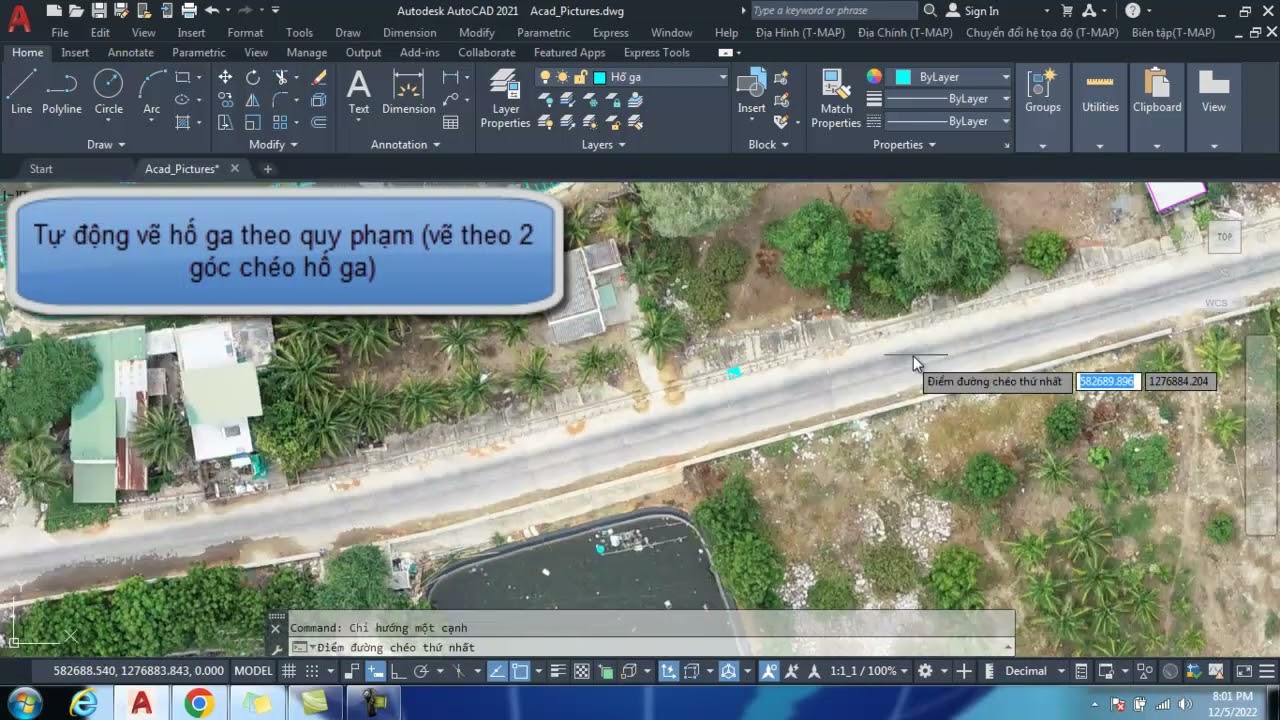Click the New drawing icon
Image resolution: width=1280 pixels, height=720 pixels.
click(53, 11)
